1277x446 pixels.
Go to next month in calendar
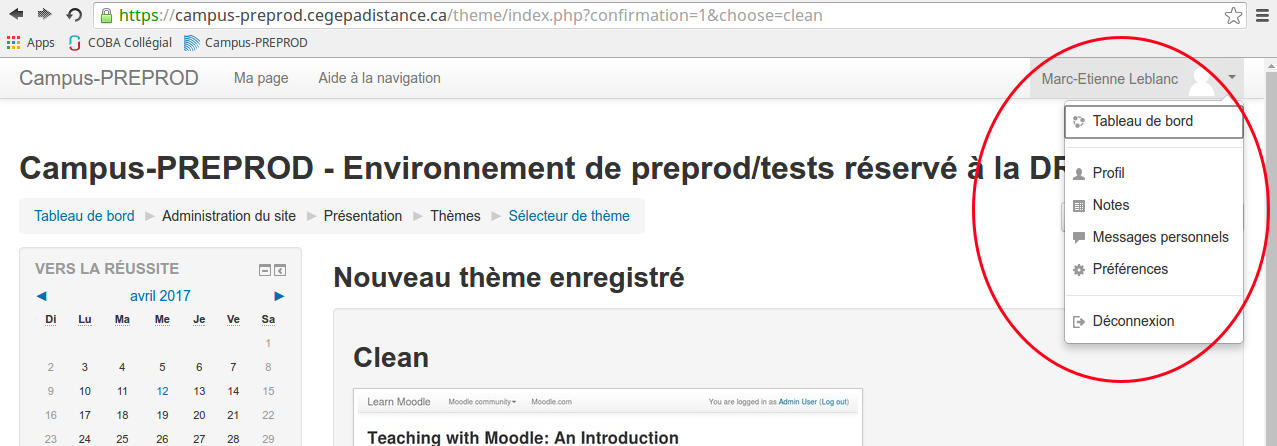pos(280,296)
